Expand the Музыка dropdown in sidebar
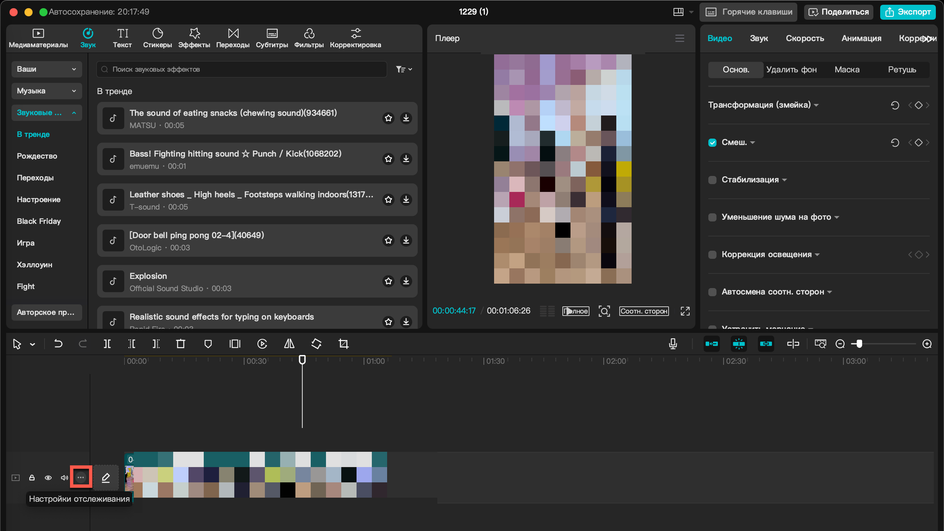The width and height of the screenshot is (944, 531). click(x=46, y=91)
